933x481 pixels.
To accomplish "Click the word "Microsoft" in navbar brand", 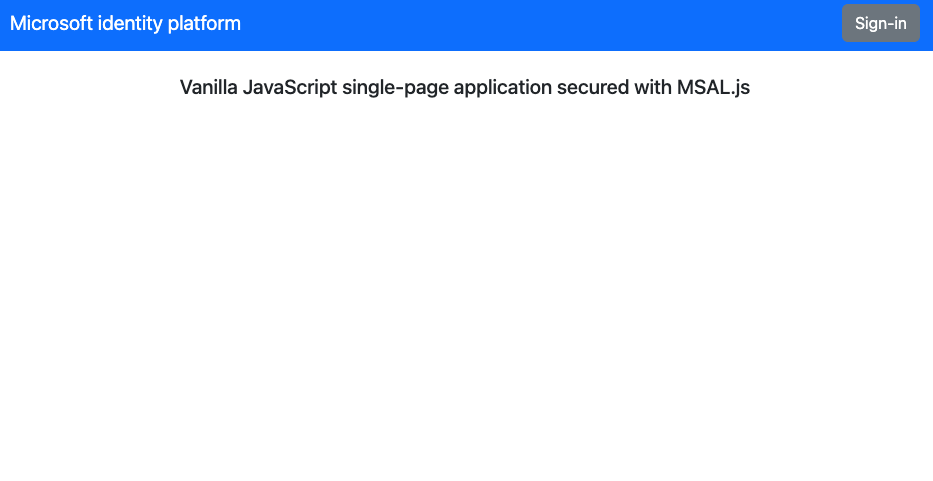I will coord(51,23).
